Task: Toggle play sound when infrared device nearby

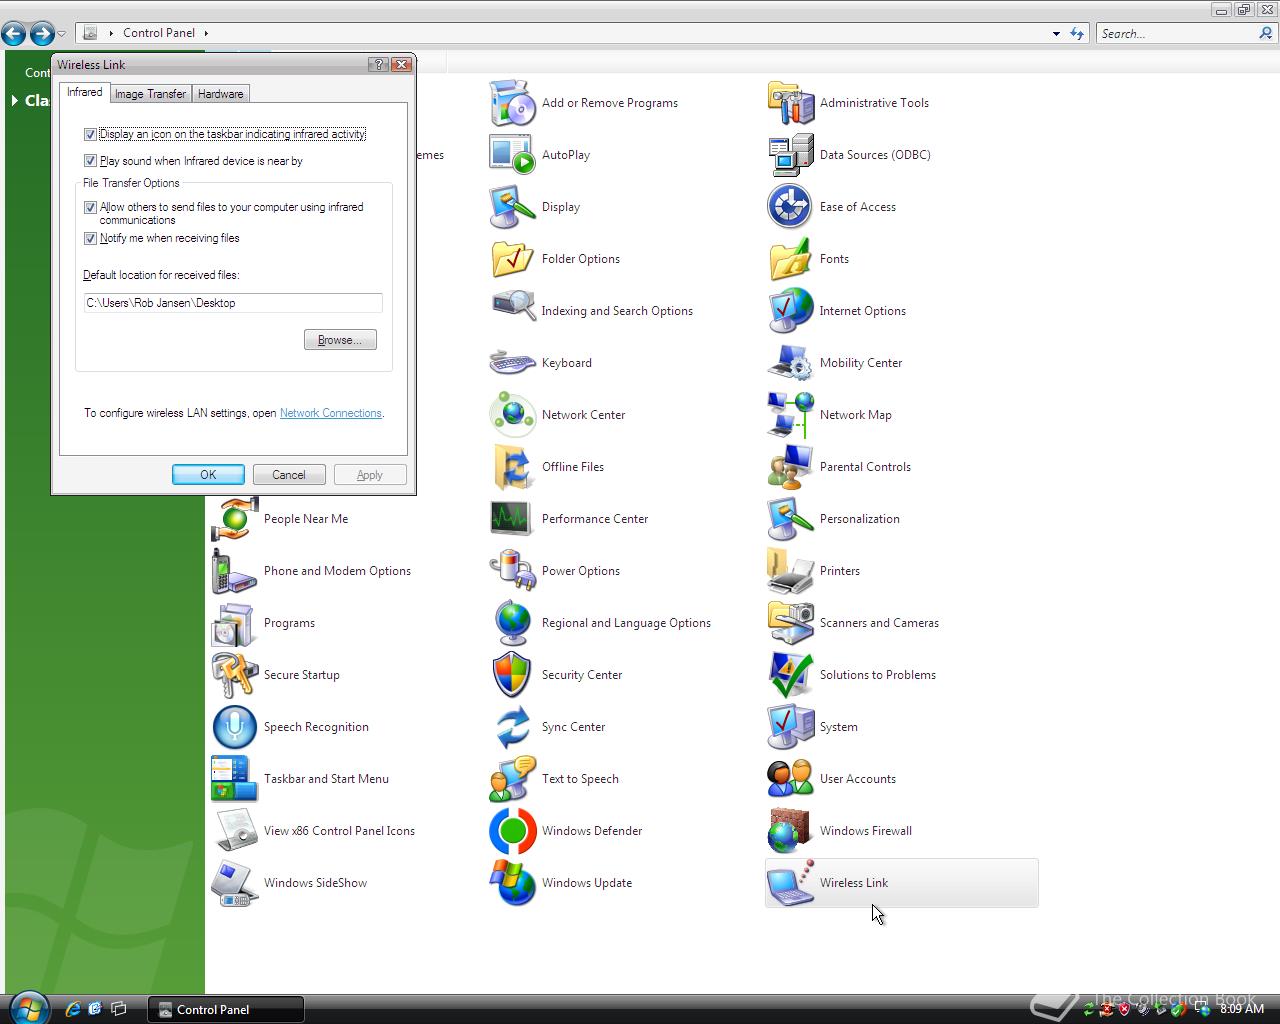Action: 90,161
